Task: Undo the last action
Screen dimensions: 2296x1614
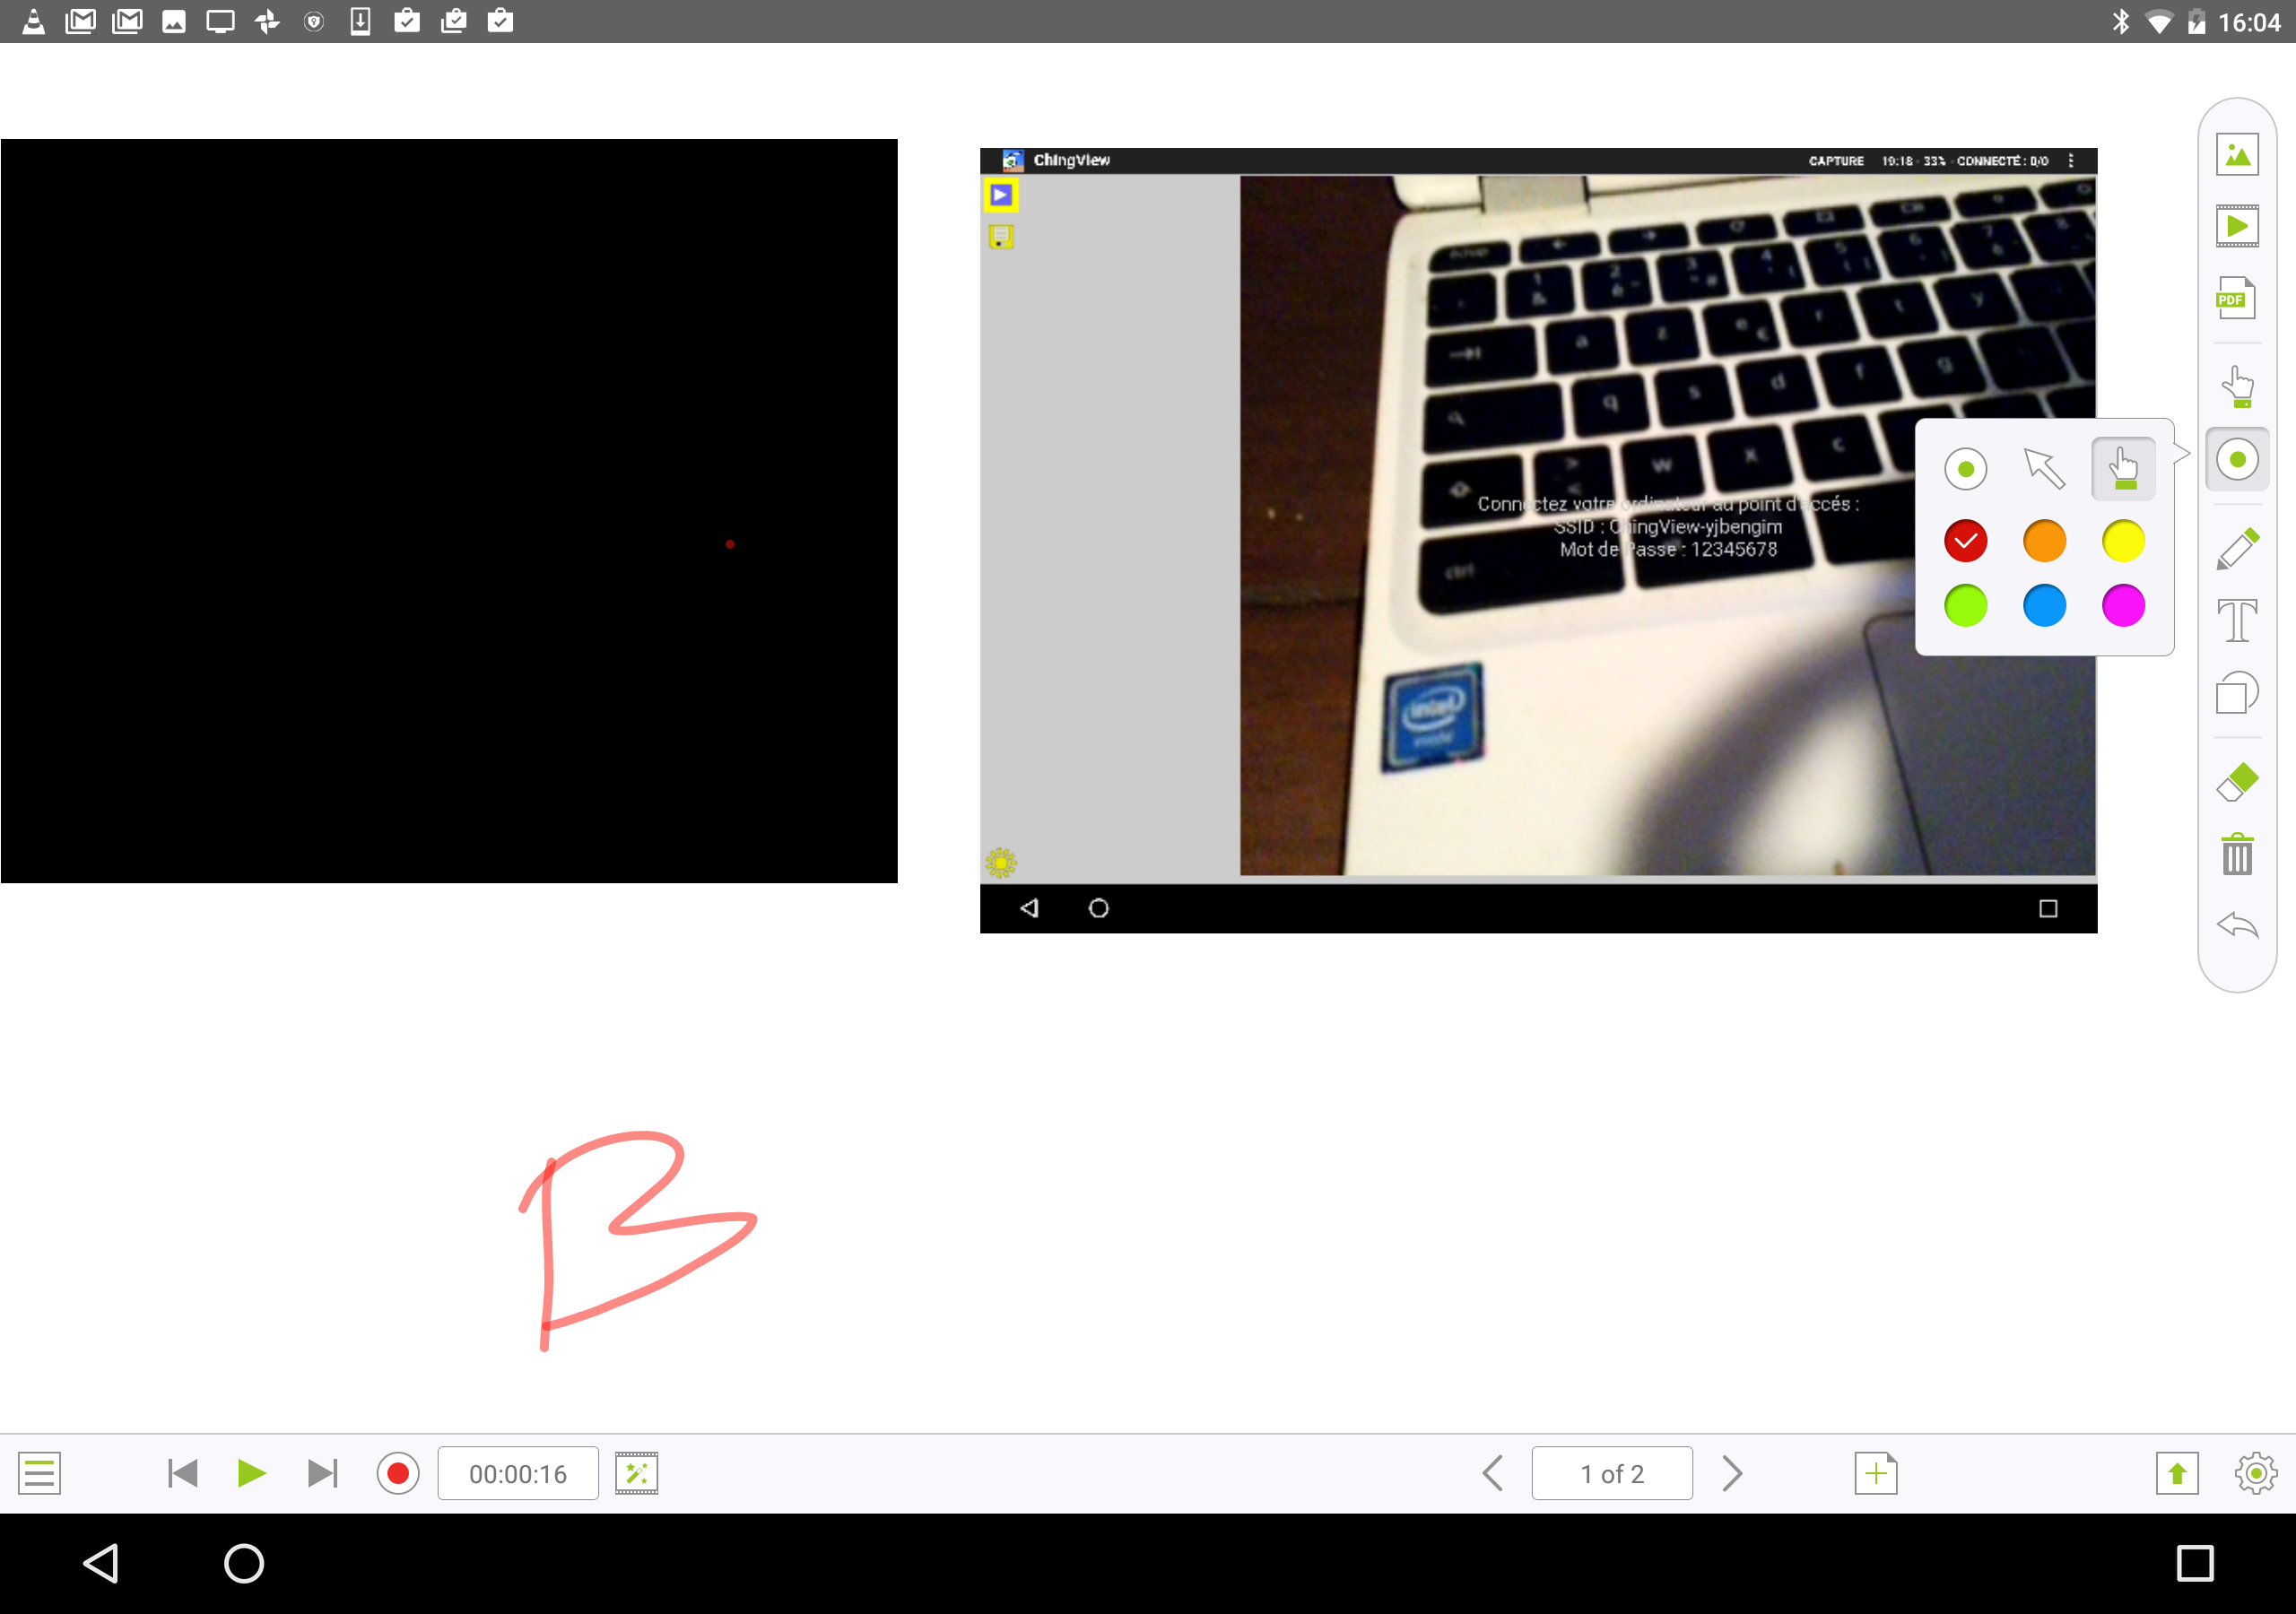Action: tap(2237, 926)
